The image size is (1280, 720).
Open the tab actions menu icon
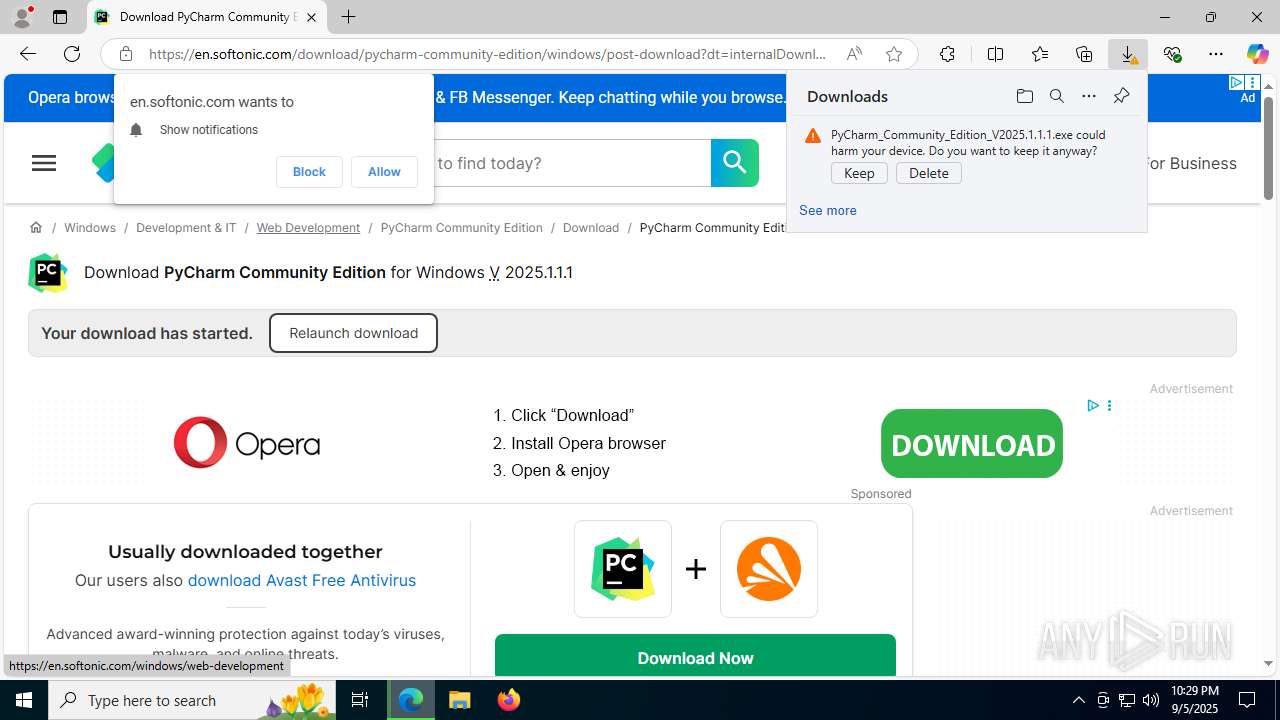coord(60,17)
